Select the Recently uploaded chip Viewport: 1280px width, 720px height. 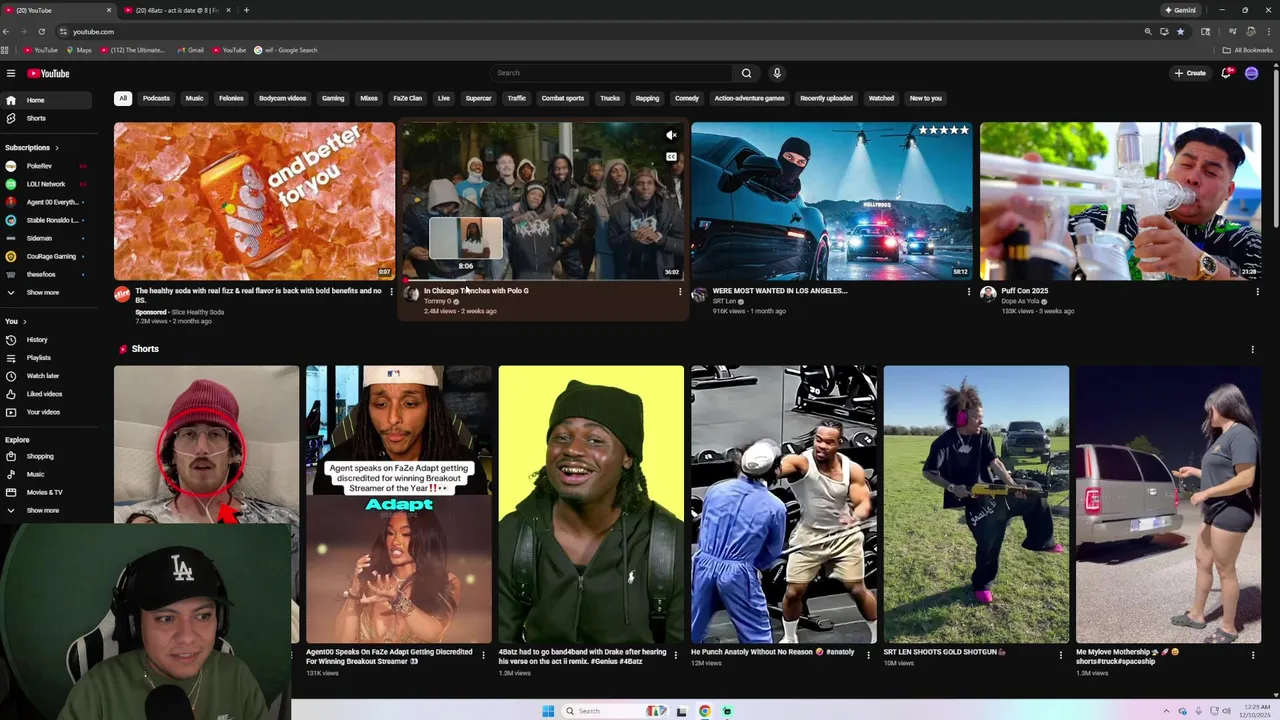coord(826,98)
